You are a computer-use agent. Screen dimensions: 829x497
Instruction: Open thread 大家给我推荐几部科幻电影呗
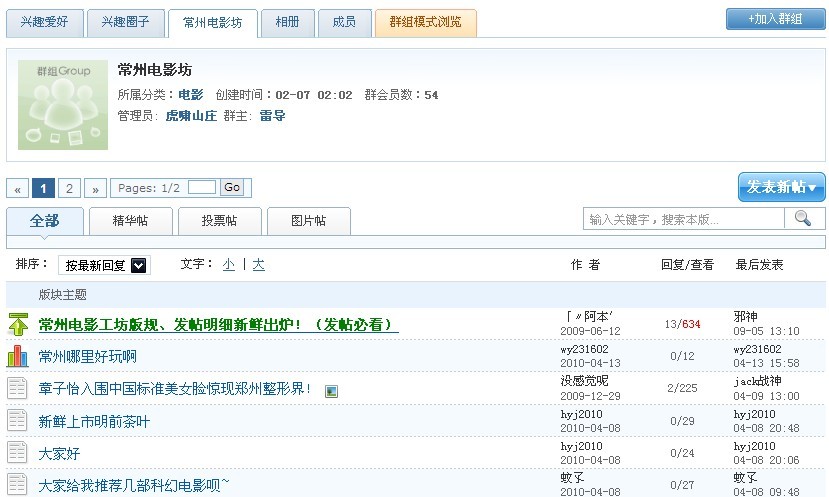[134, 485]
